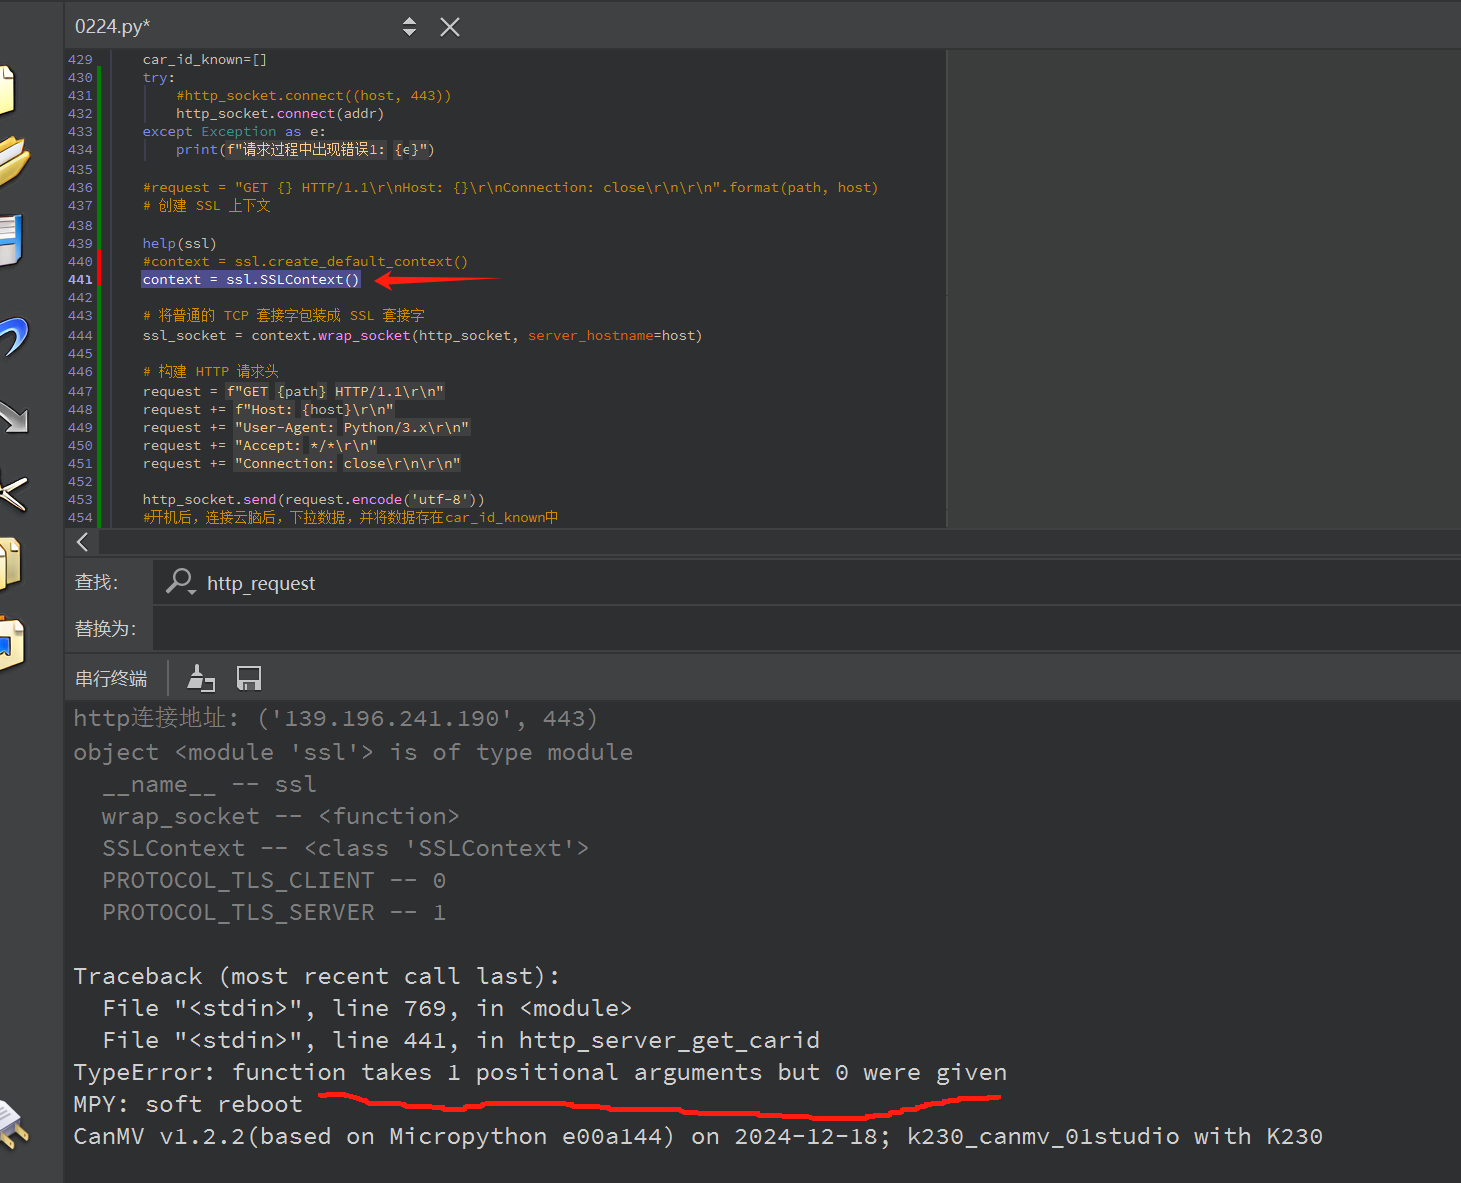The image size is (1461, 1183).
Task: Close the 0224.py document
Action: click(x=450, y=27)
